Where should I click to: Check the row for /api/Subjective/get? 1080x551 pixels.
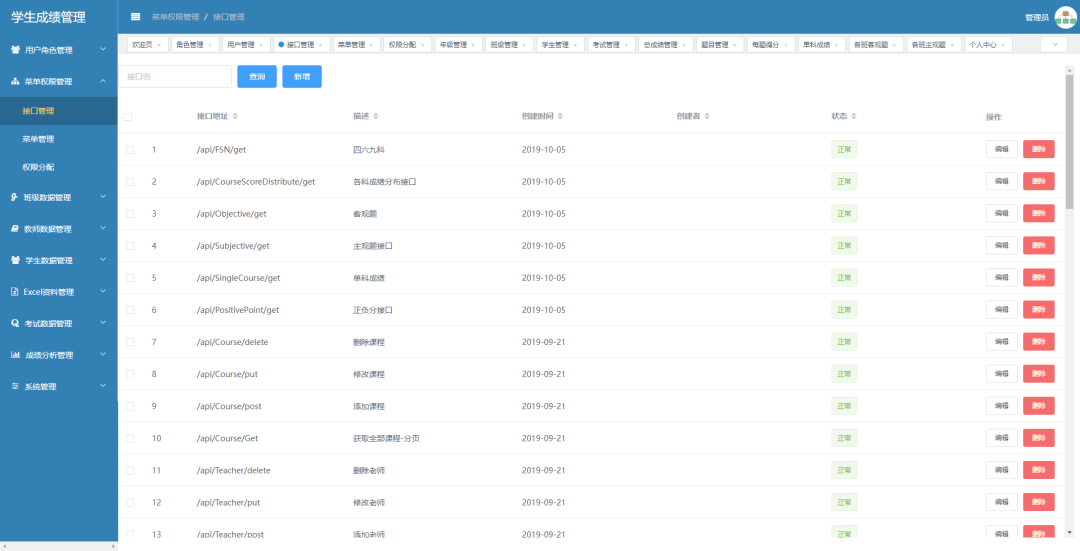click(x=130, y=246)
